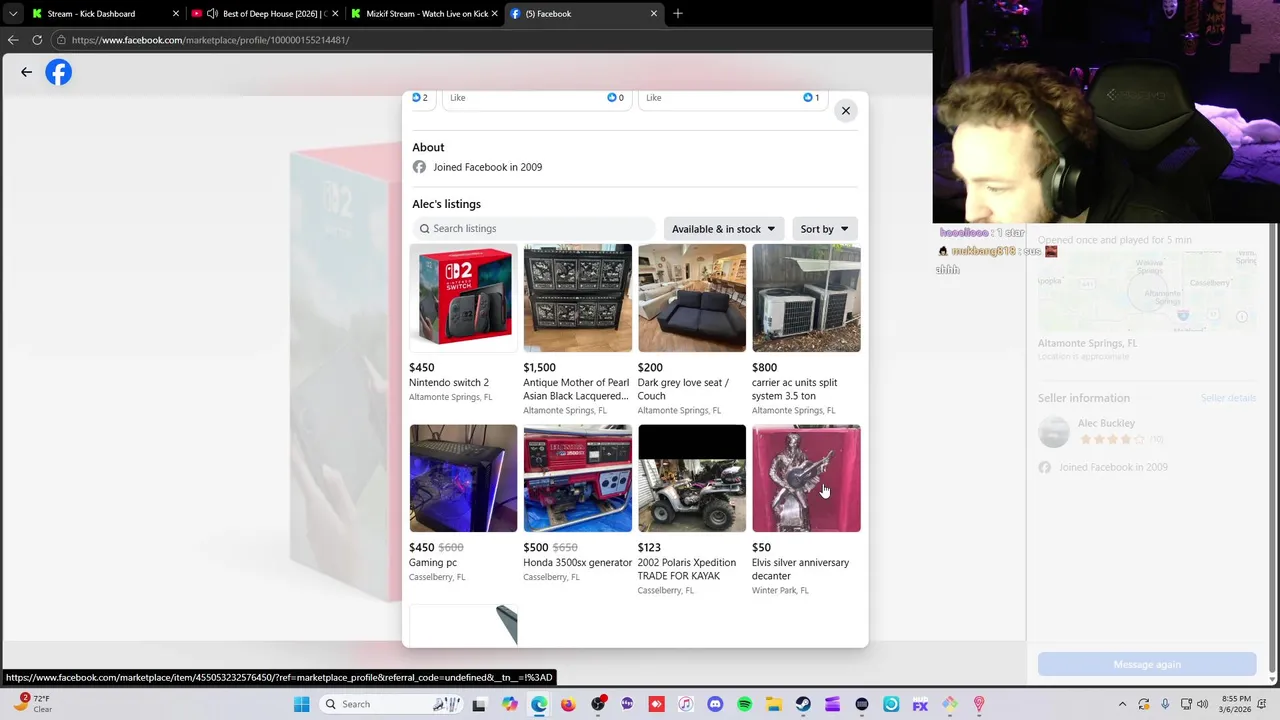This screenshot has height=720, width=1280.
Task: Click the address bar URL
Action: click(x=210, y=40)
